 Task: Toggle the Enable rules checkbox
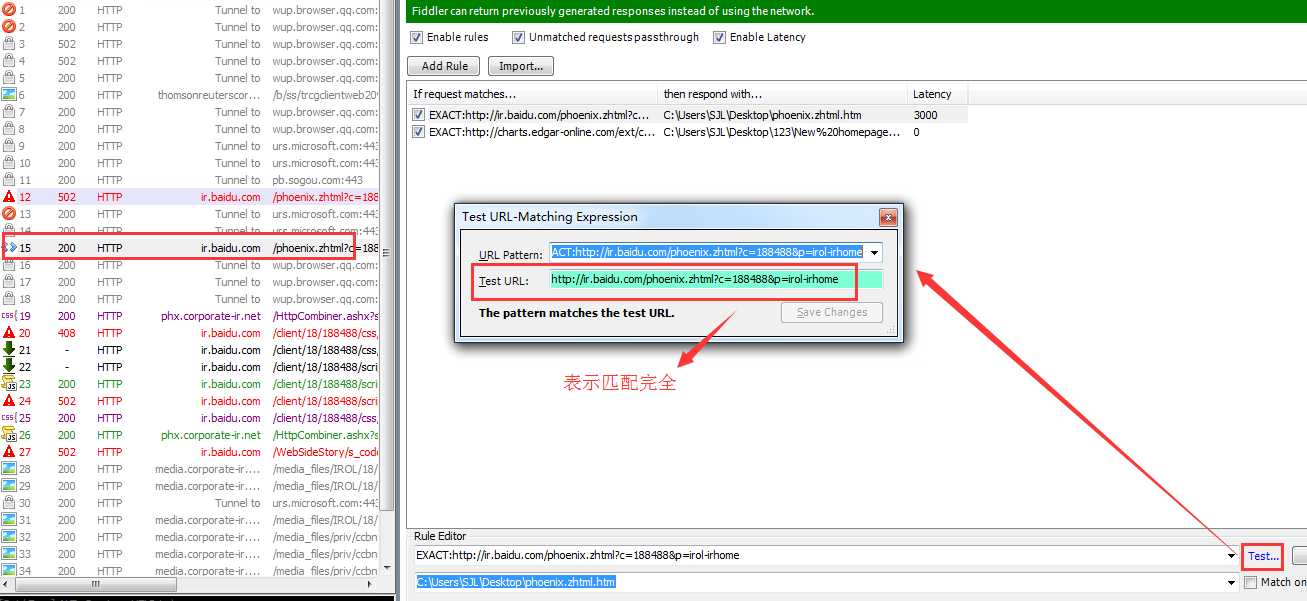(x=417, y=37)
